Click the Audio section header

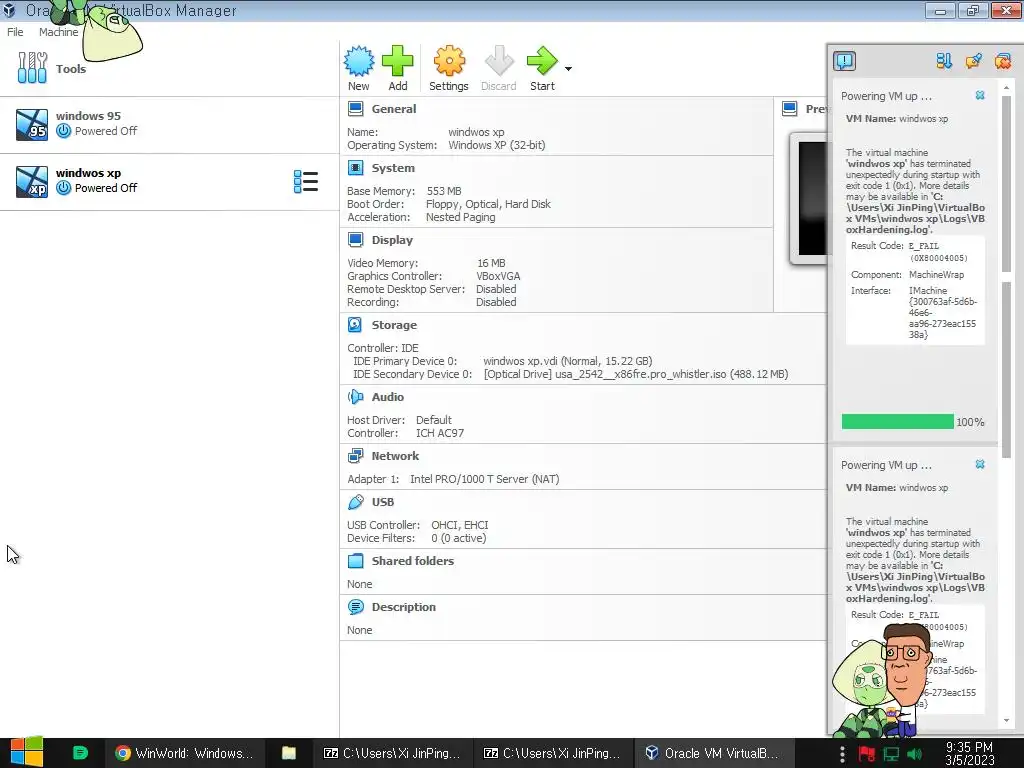(x=387, y=396)
